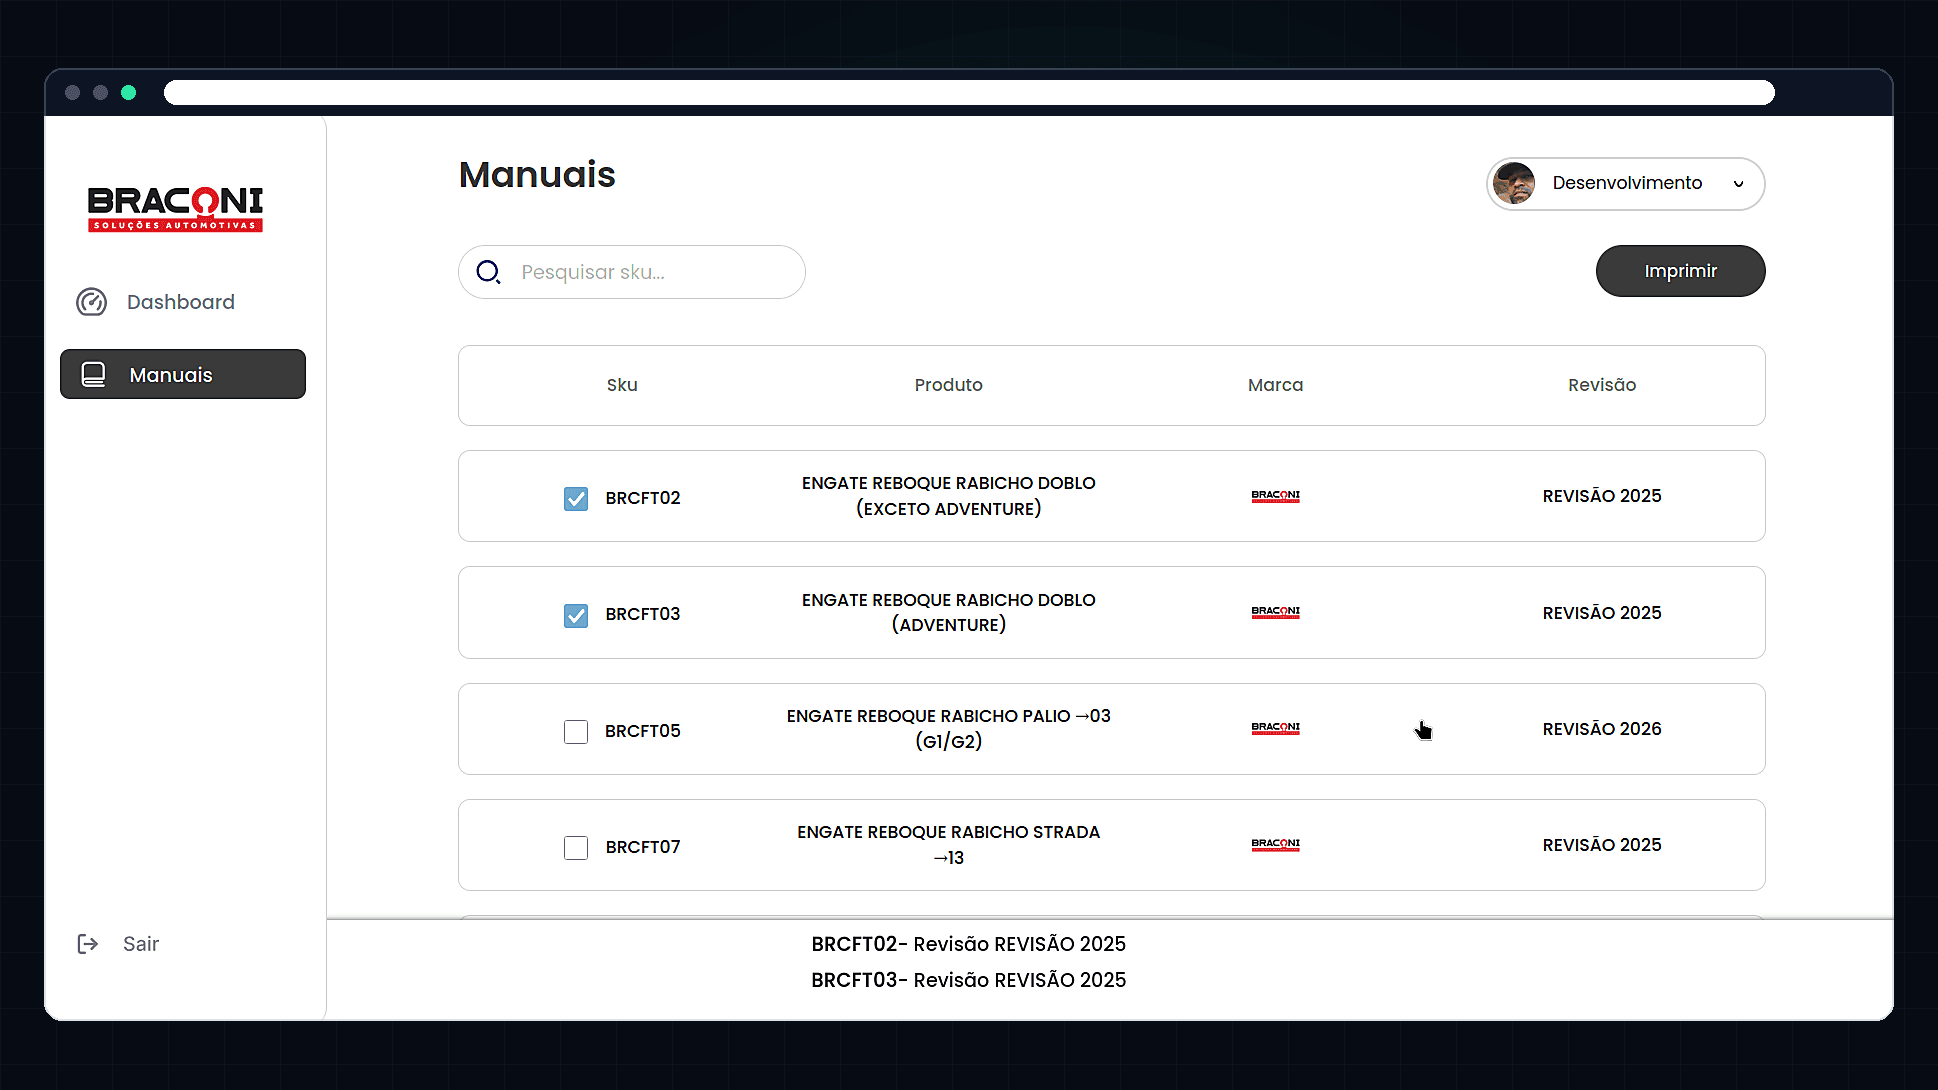1938x1090 pixels.
Task: Click the green window control dot
Action: pyautogui.click(x=128, y=93)
